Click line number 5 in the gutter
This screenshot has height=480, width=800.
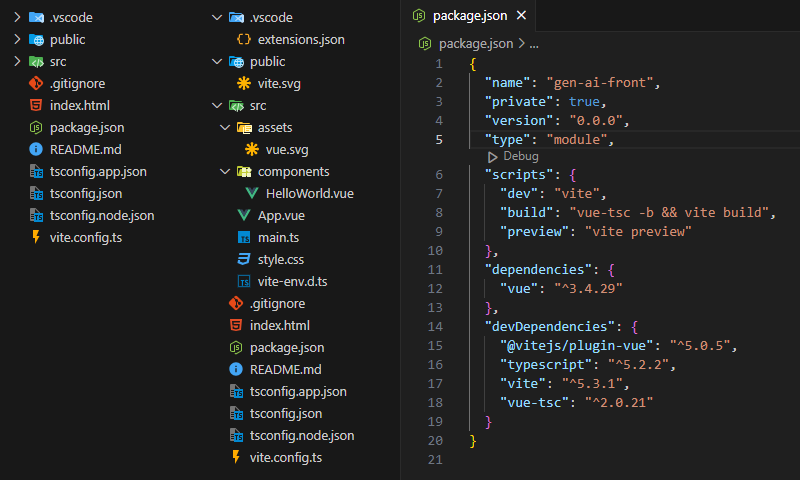(439, 140)
